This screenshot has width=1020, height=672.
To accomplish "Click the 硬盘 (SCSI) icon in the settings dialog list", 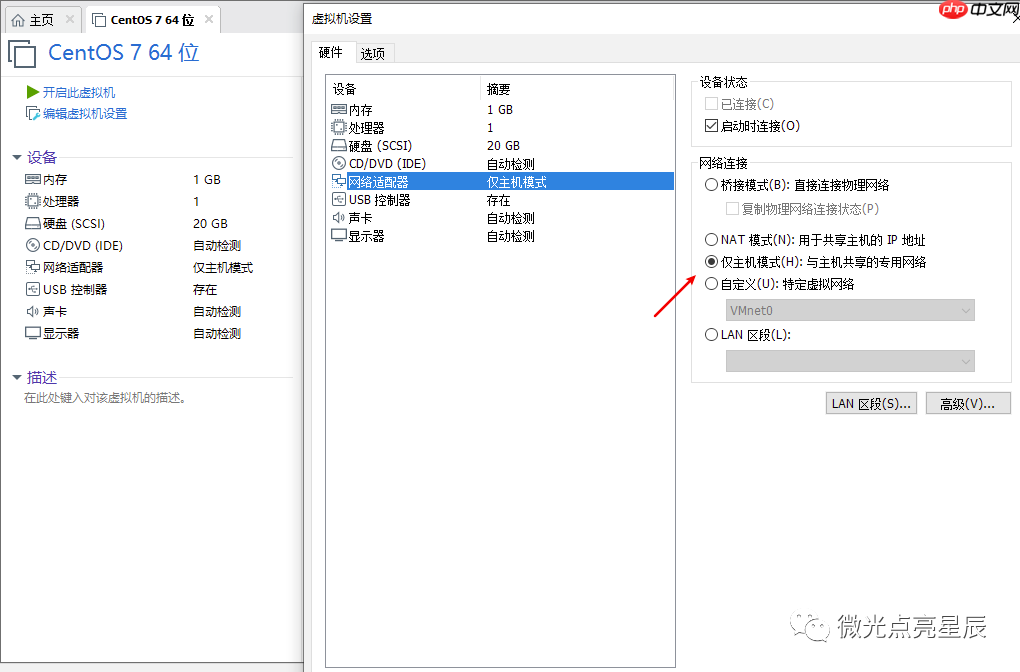I will [x=339, y=145].
